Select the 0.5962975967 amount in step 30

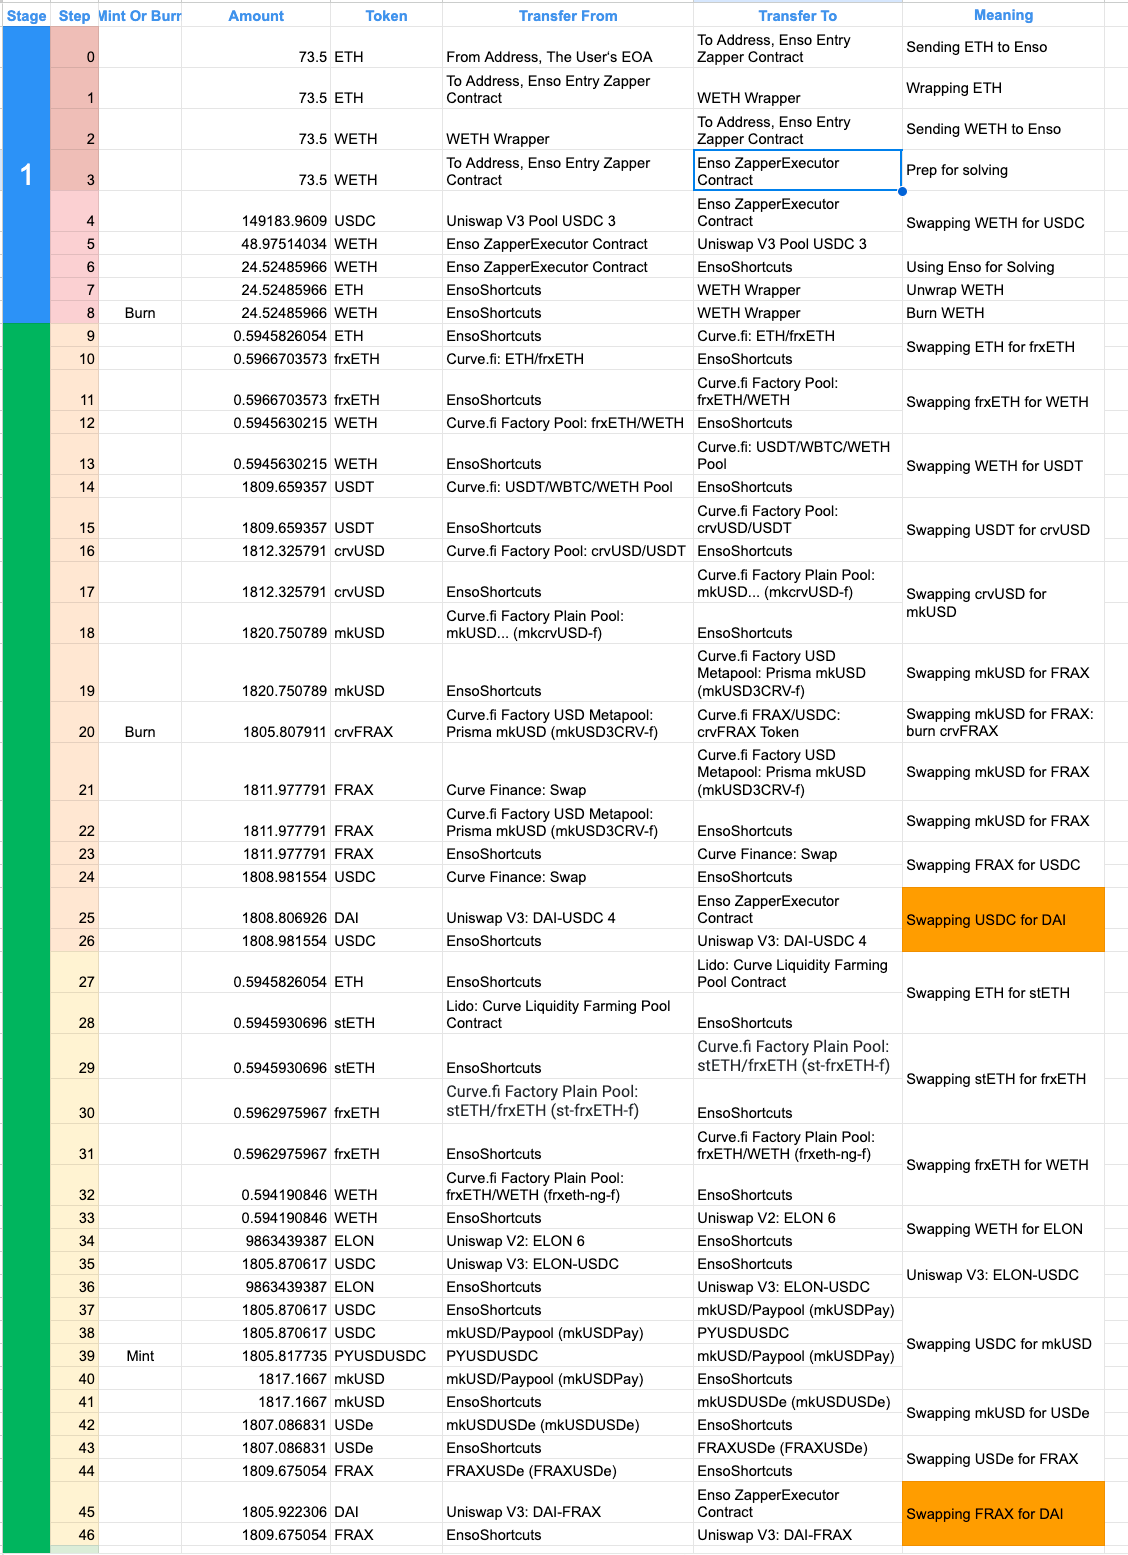pyautogui.click(x=256, y=1101)
